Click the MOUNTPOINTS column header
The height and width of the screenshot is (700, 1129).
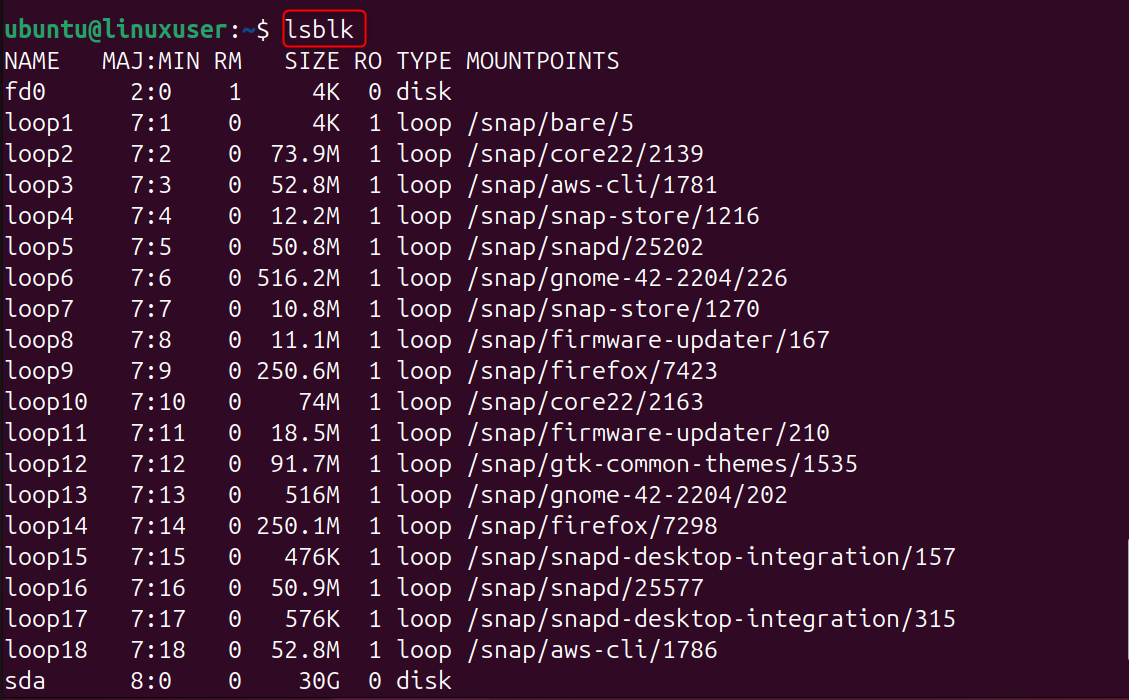pos(542,61)
